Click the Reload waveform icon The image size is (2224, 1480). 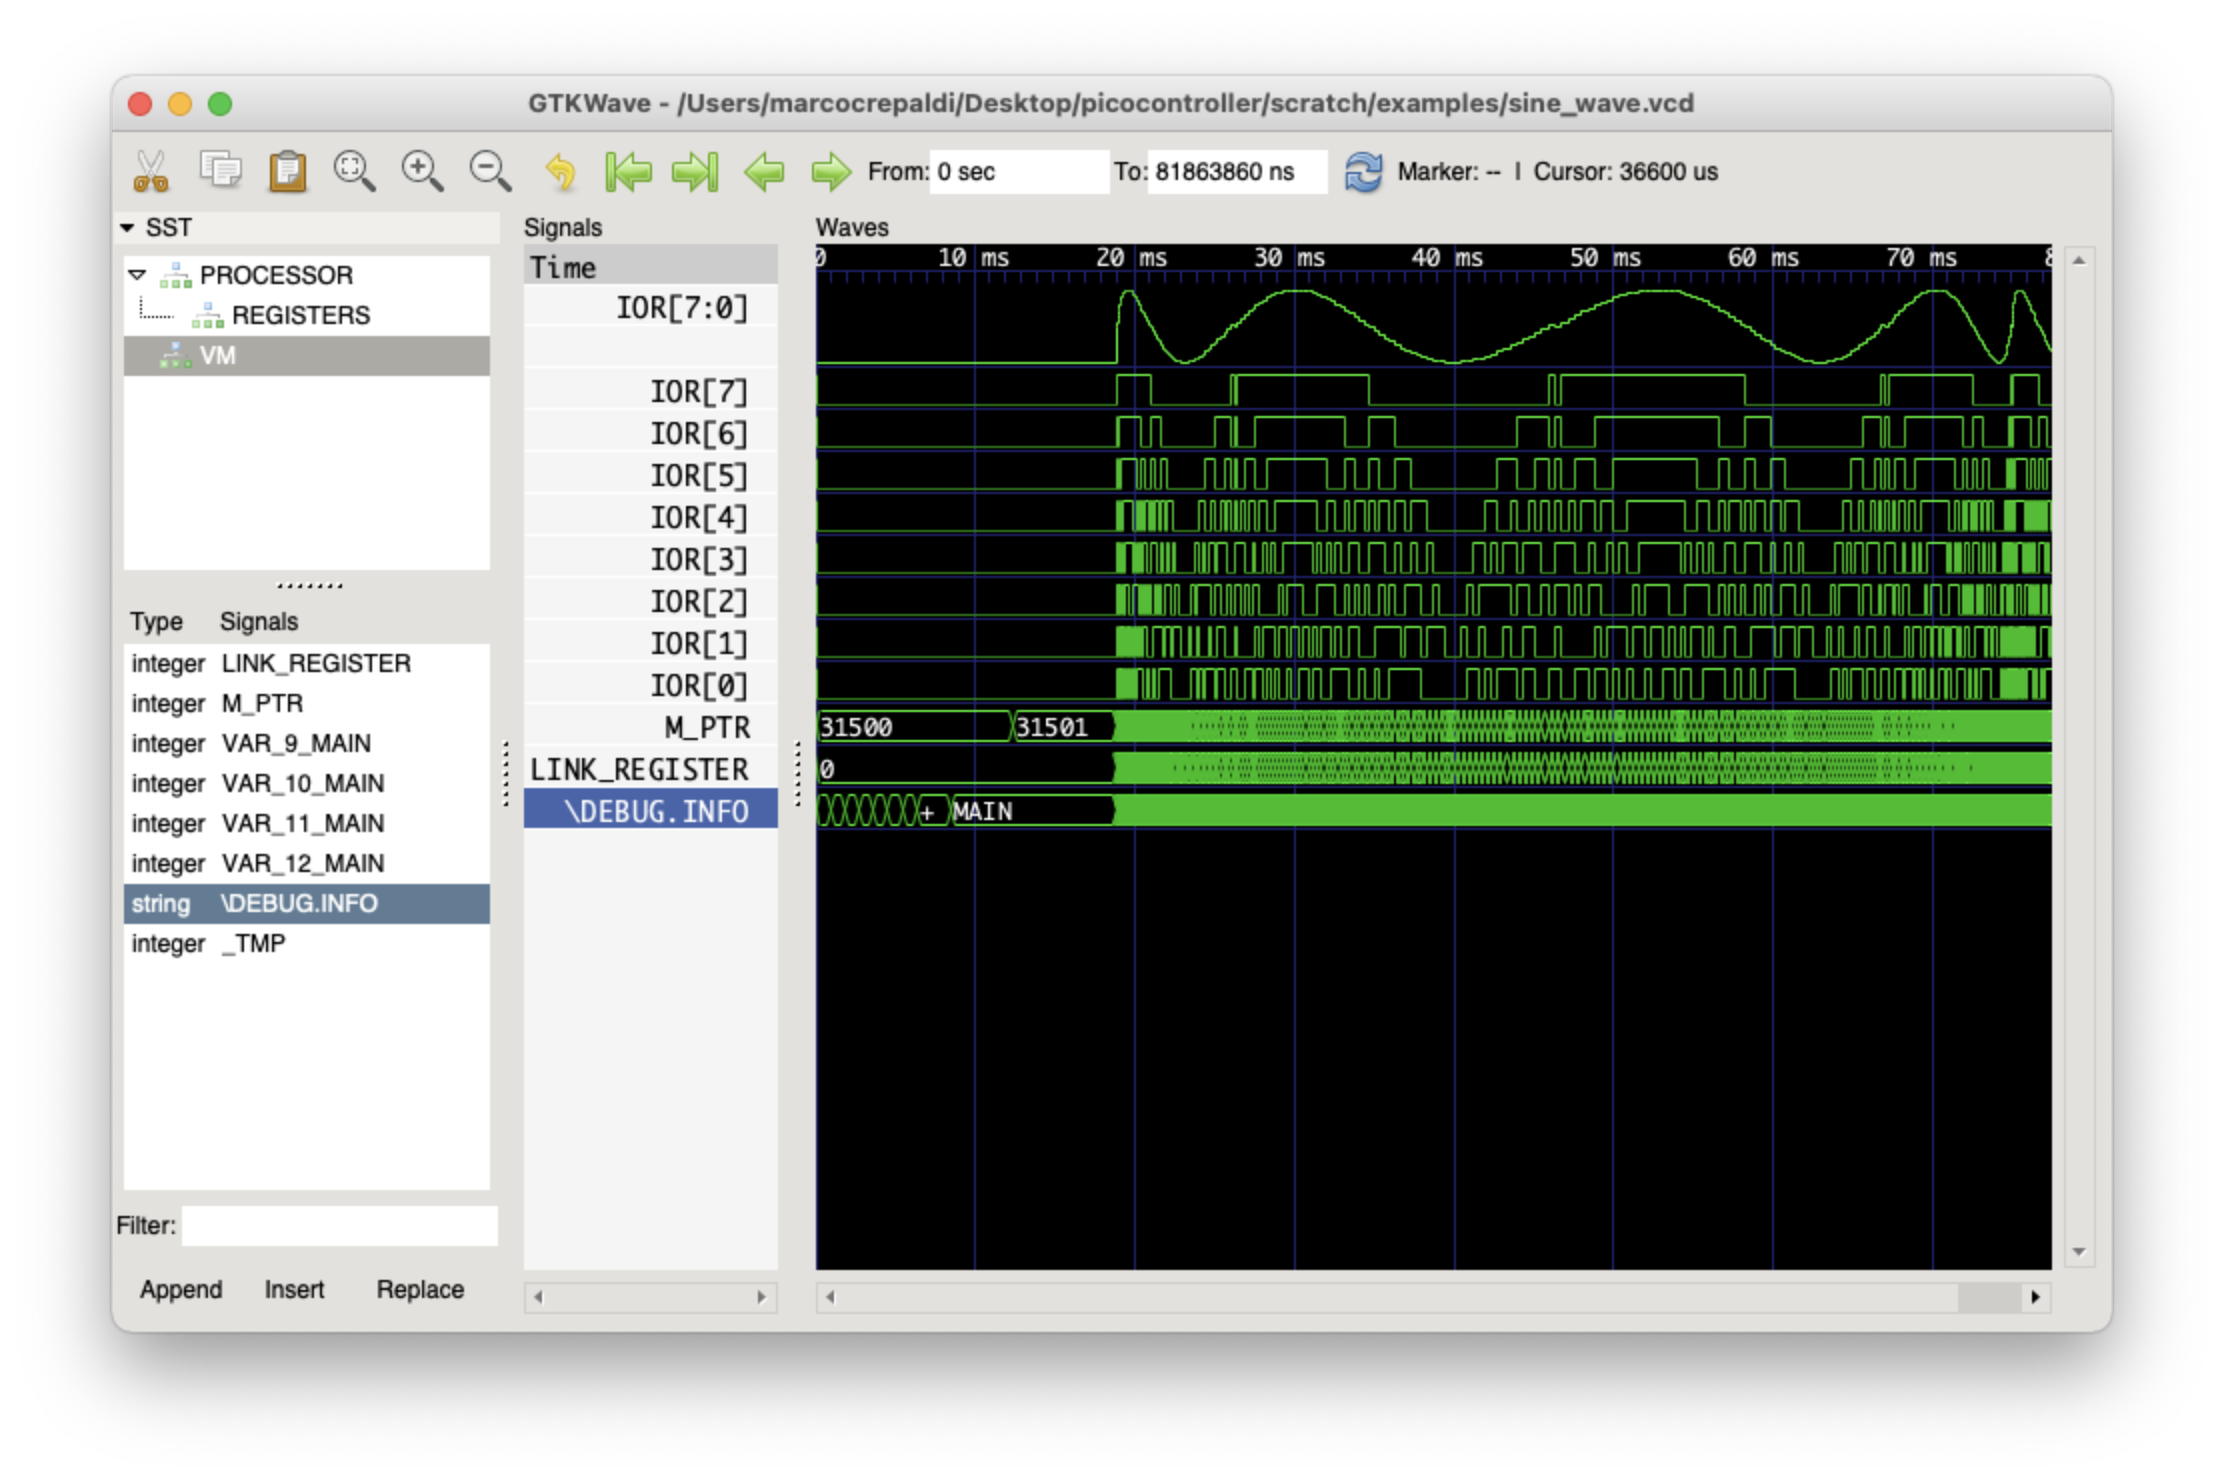[1363, 172]
